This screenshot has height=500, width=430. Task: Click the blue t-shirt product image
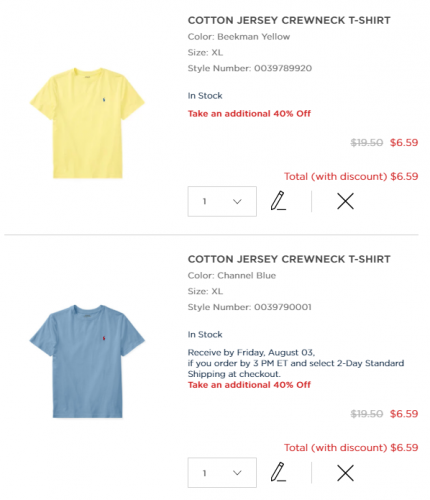tap(87, 361)
